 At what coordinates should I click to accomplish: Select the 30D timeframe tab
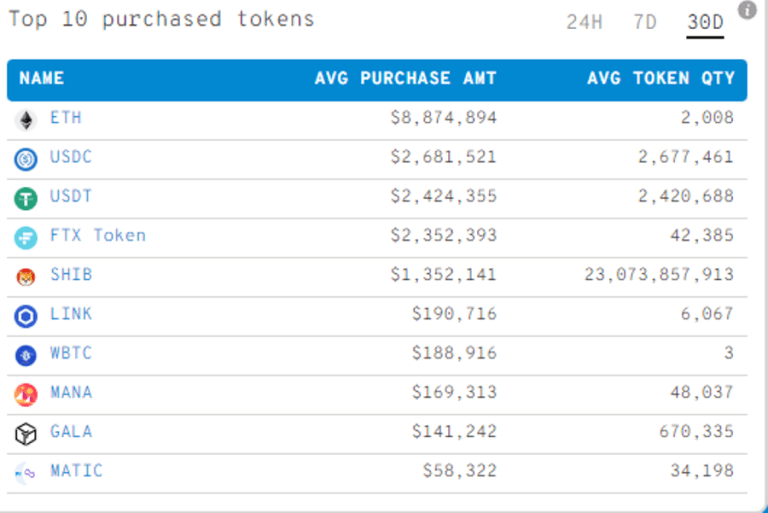tap(705, 22)
